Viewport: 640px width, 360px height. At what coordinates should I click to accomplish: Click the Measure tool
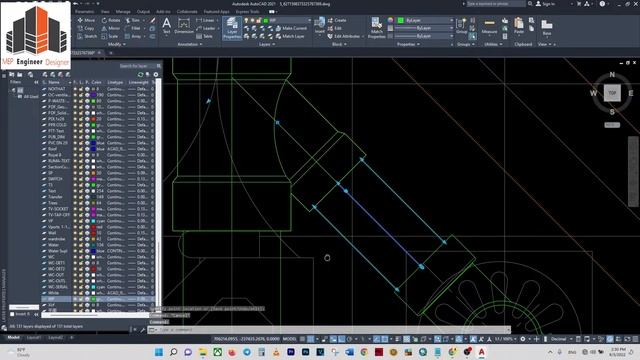point(489,27)
